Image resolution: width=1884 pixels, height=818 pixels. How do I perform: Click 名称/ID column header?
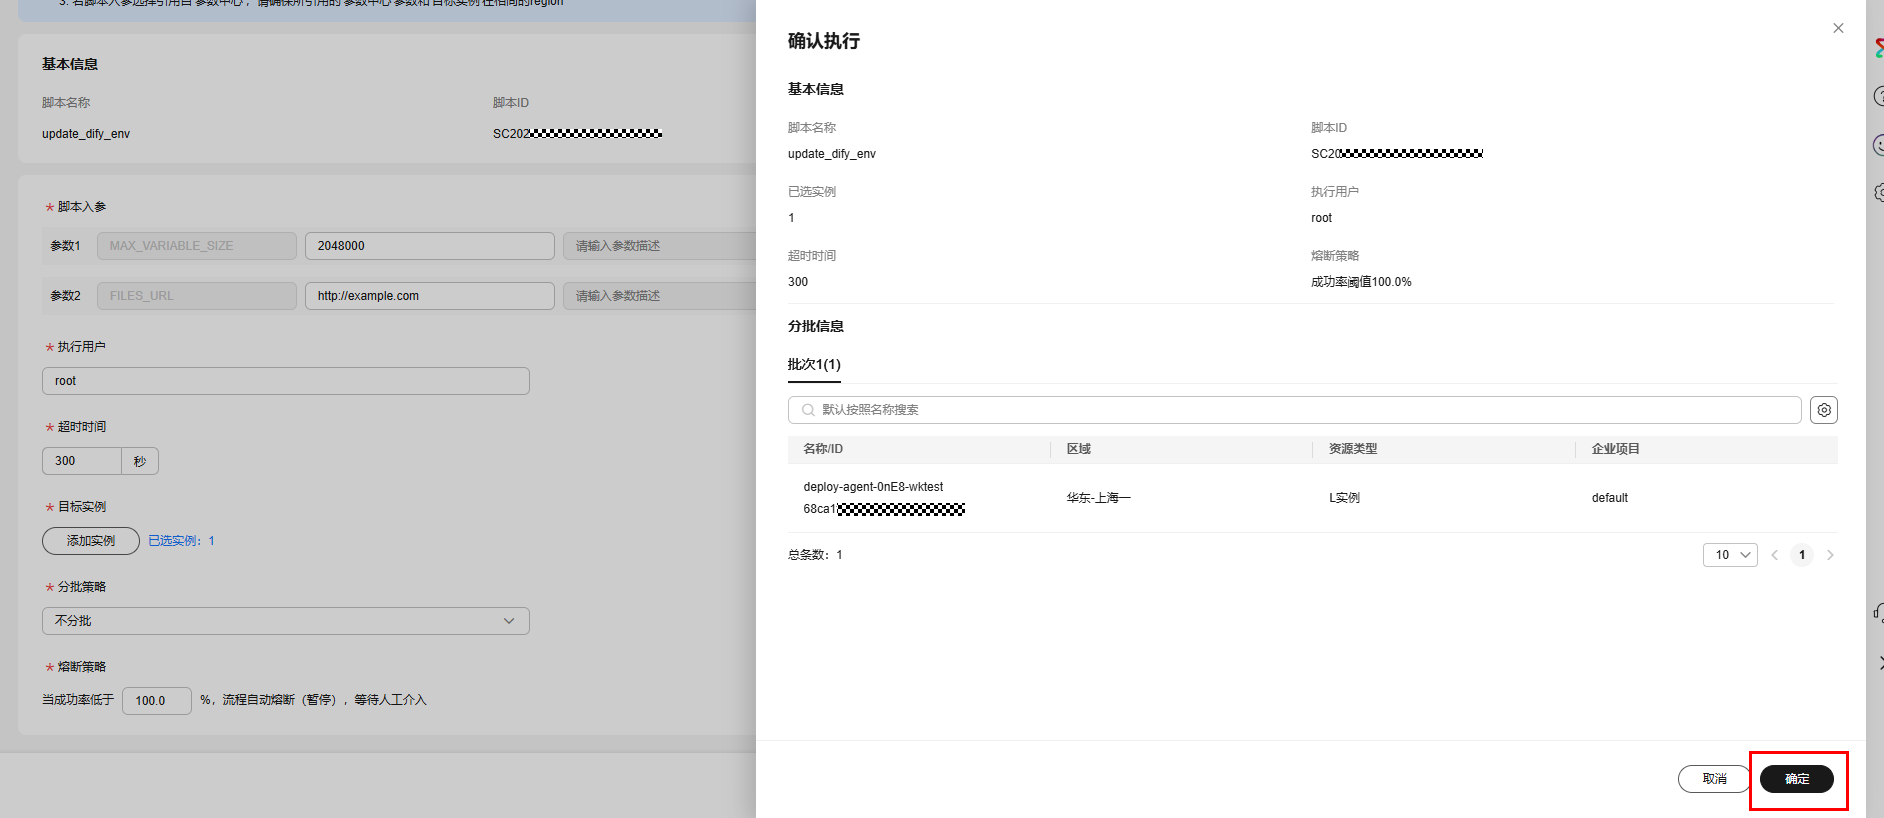pos(823,449)
